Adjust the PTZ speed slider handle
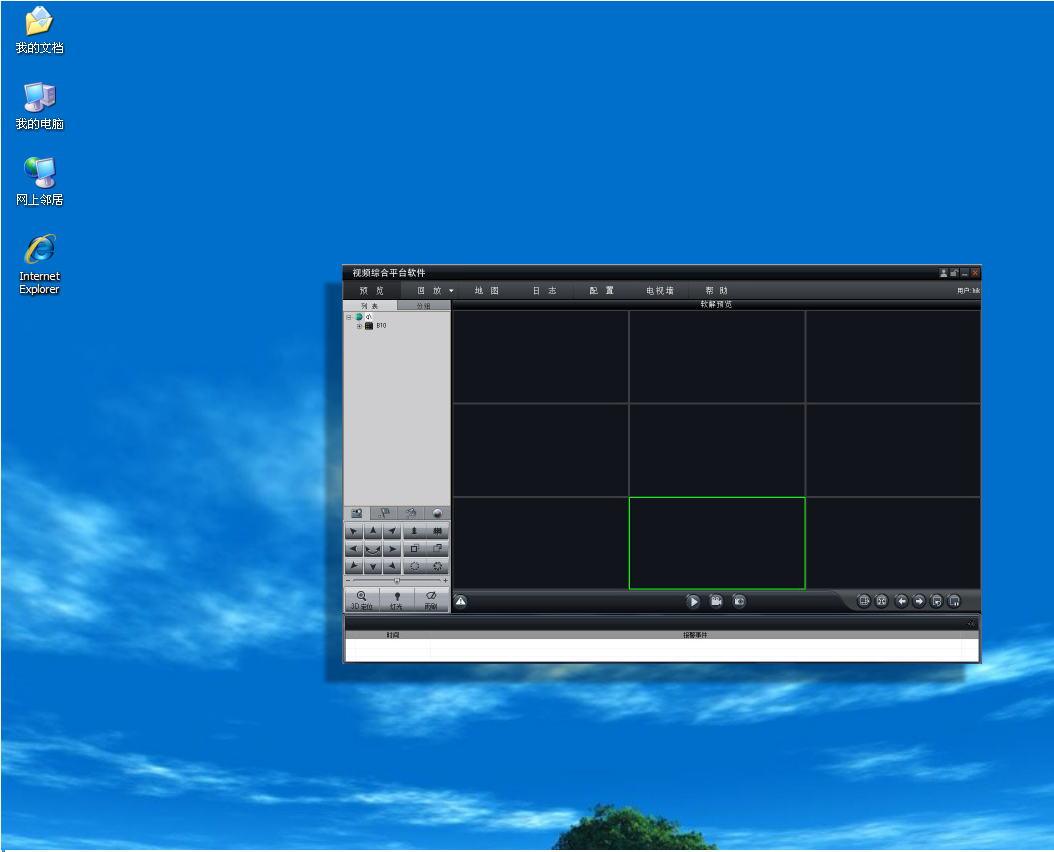This screenshot has height=852, width=1054. [397, 580]
